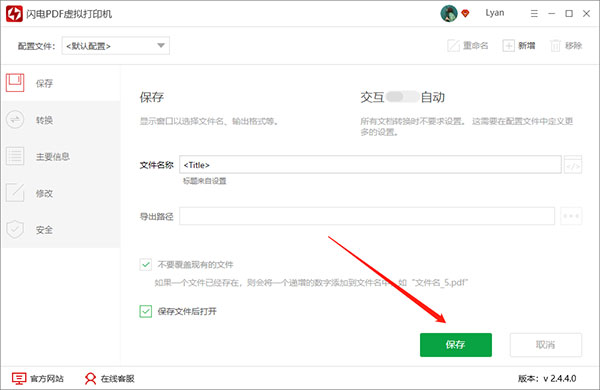Click the 移除 remove profile button
The height and width of the screenshot is (390, 600).
(566, 46)
